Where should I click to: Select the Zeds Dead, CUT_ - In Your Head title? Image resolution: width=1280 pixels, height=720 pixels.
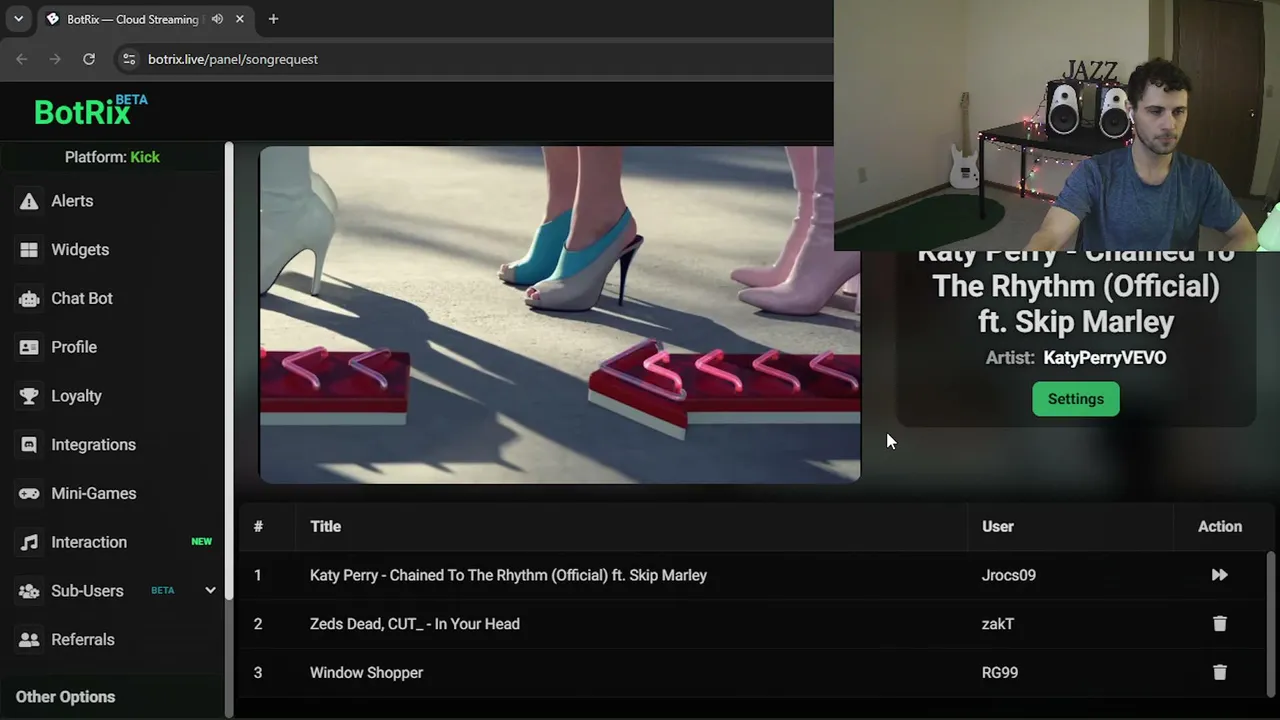click(x=415, y=624)
